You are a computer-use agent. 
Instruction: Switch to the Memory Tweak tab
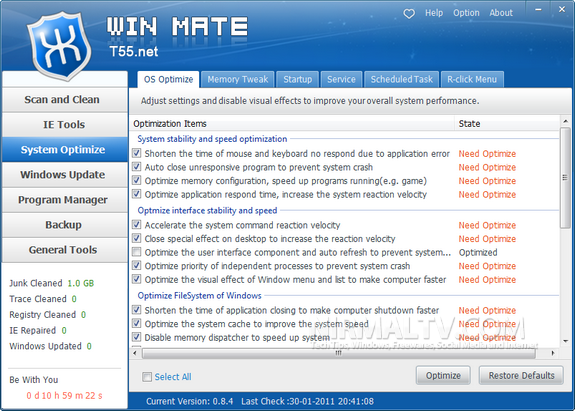click(238, 80)
